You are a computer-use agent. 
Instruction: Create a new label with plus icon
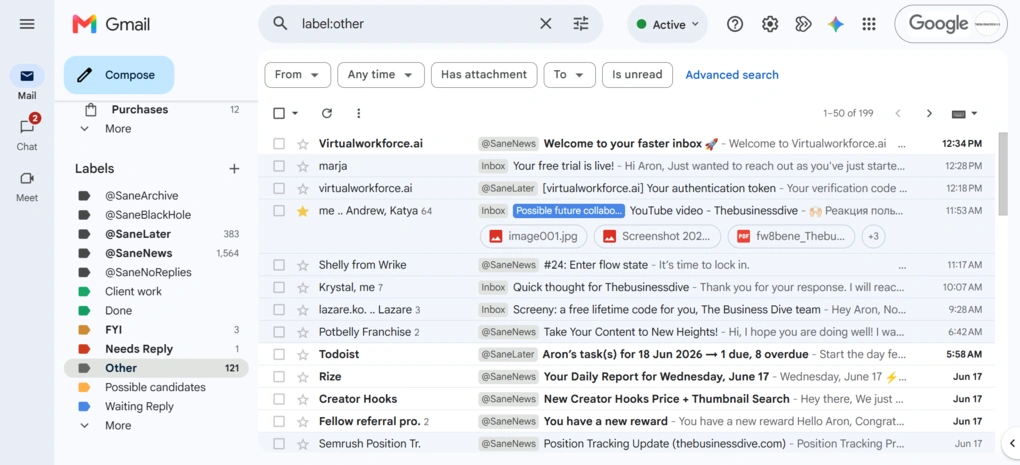pos(234,168)
